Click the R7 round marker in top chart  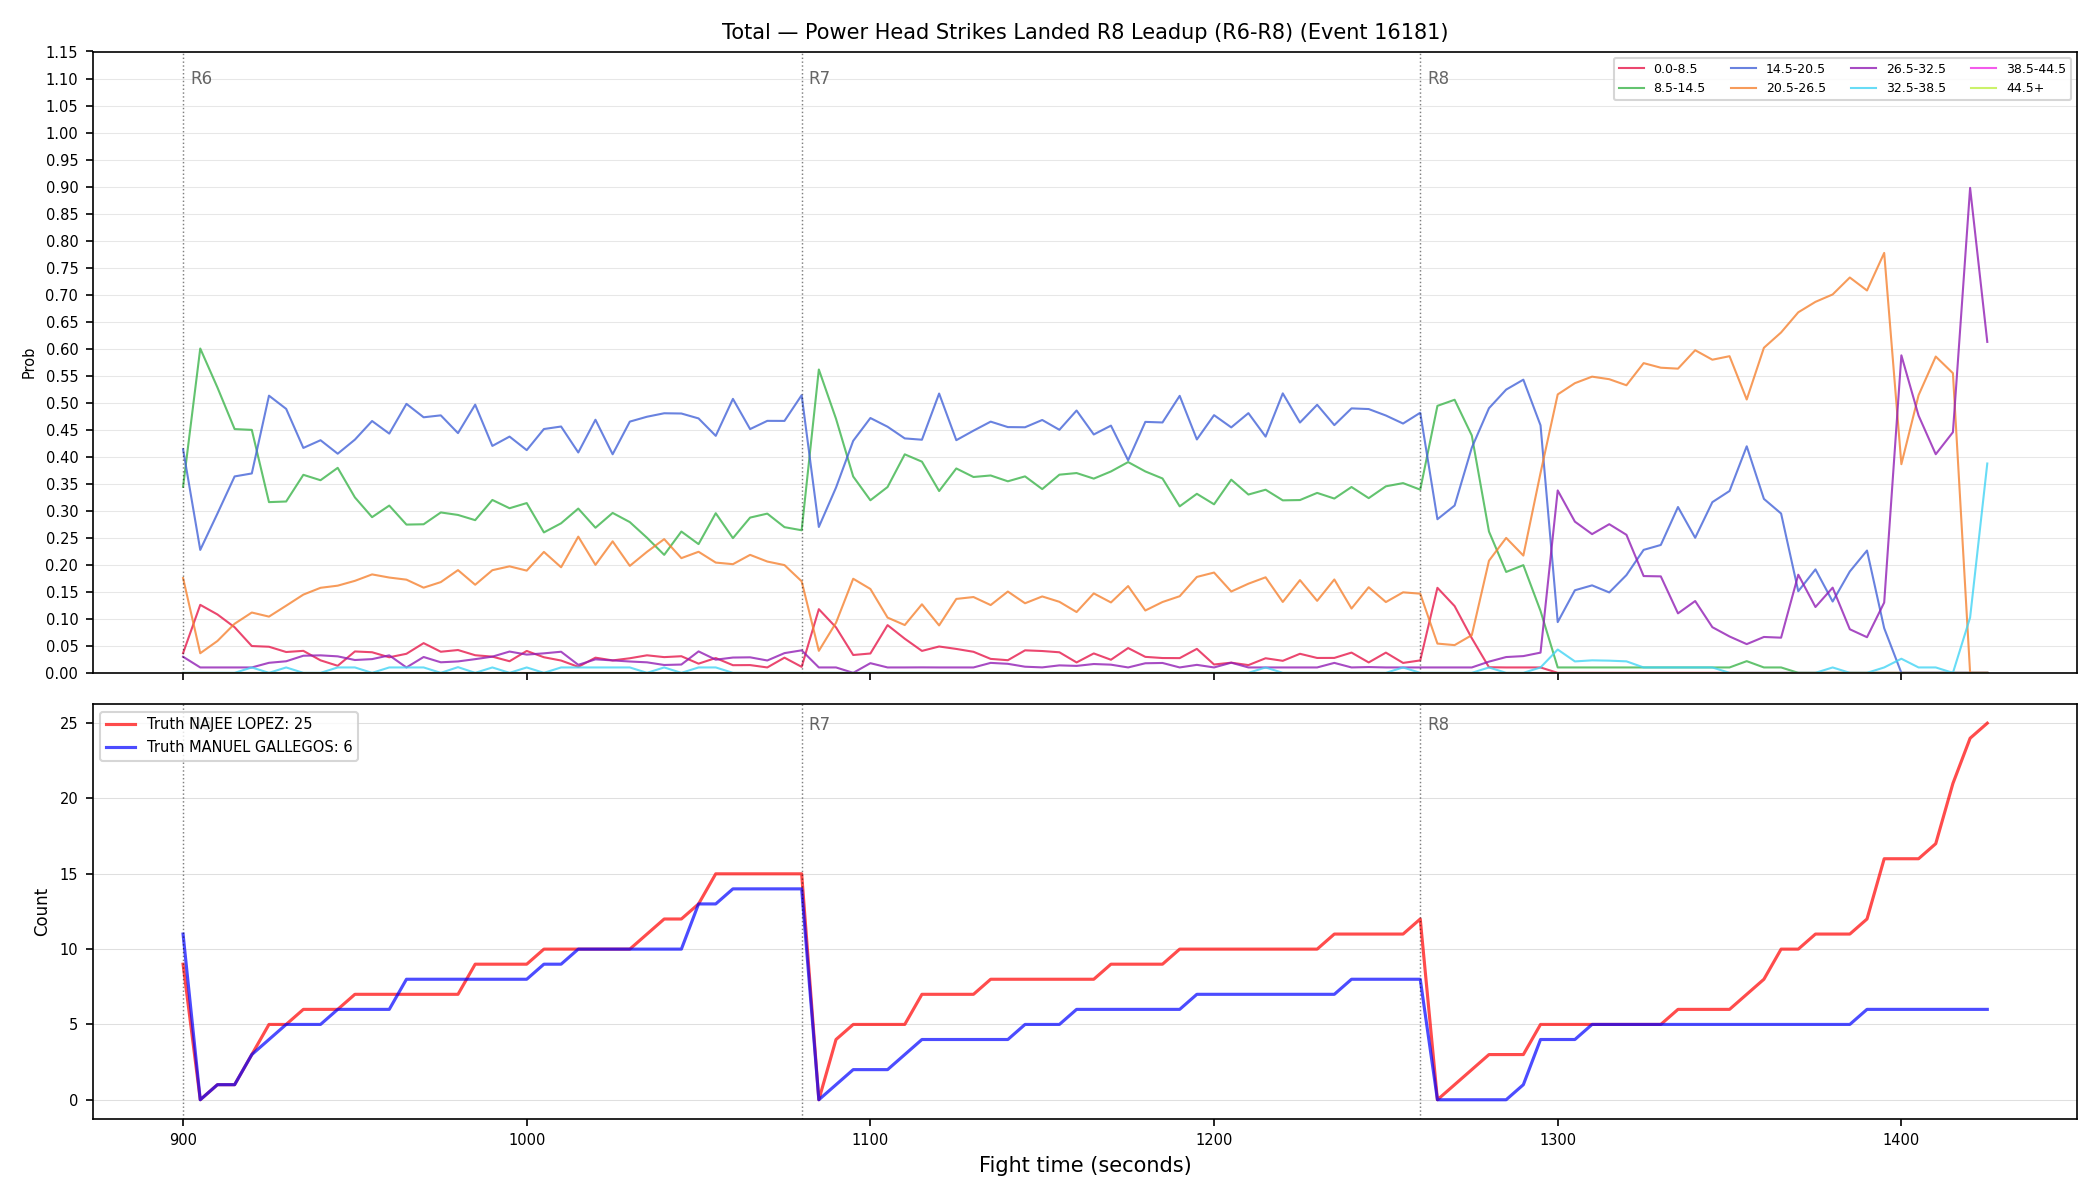click(819, 79)
